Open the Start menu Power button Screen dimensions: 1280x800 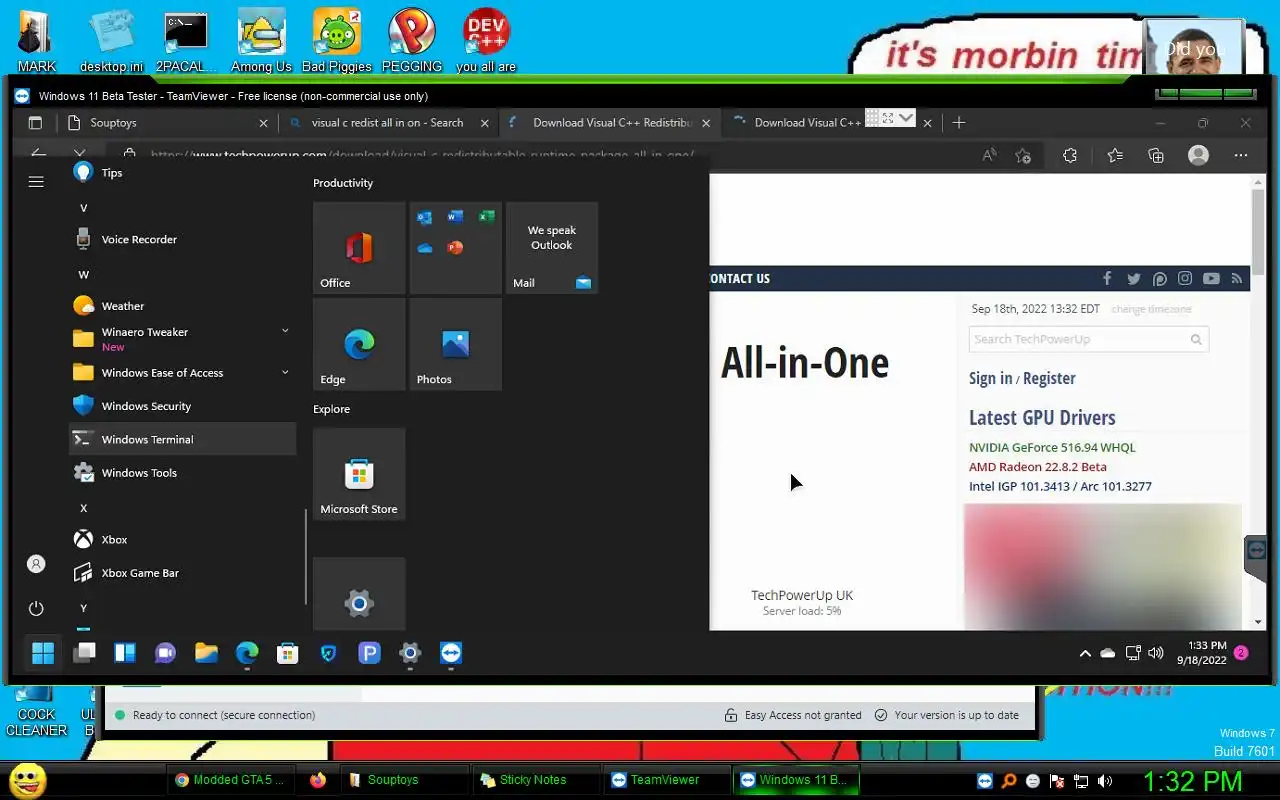[36, 608]
